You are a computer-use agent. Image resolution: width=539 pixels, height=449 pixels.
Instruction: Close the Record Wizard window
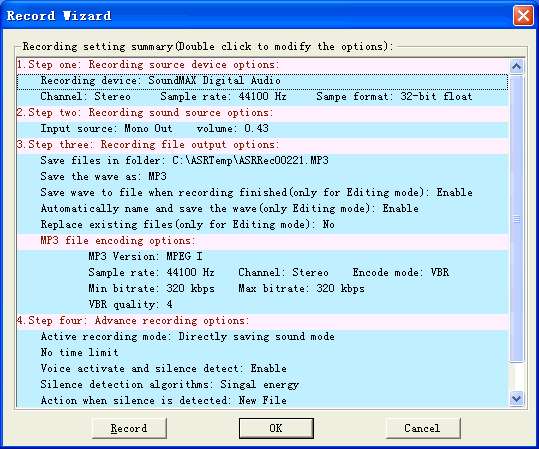(x=523, y=16)
